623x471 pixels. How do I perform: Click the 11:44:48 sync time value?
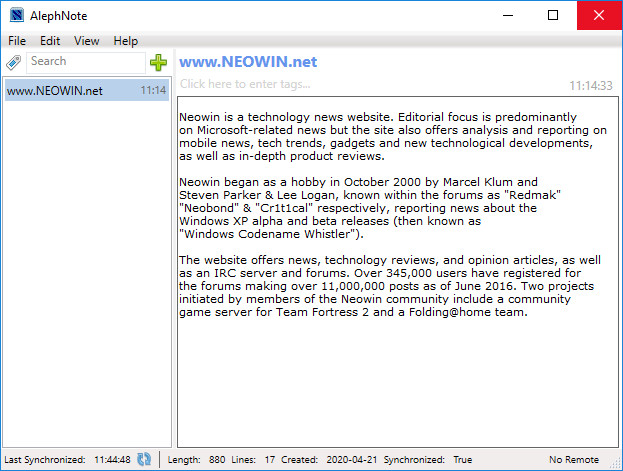coord(112,459)
